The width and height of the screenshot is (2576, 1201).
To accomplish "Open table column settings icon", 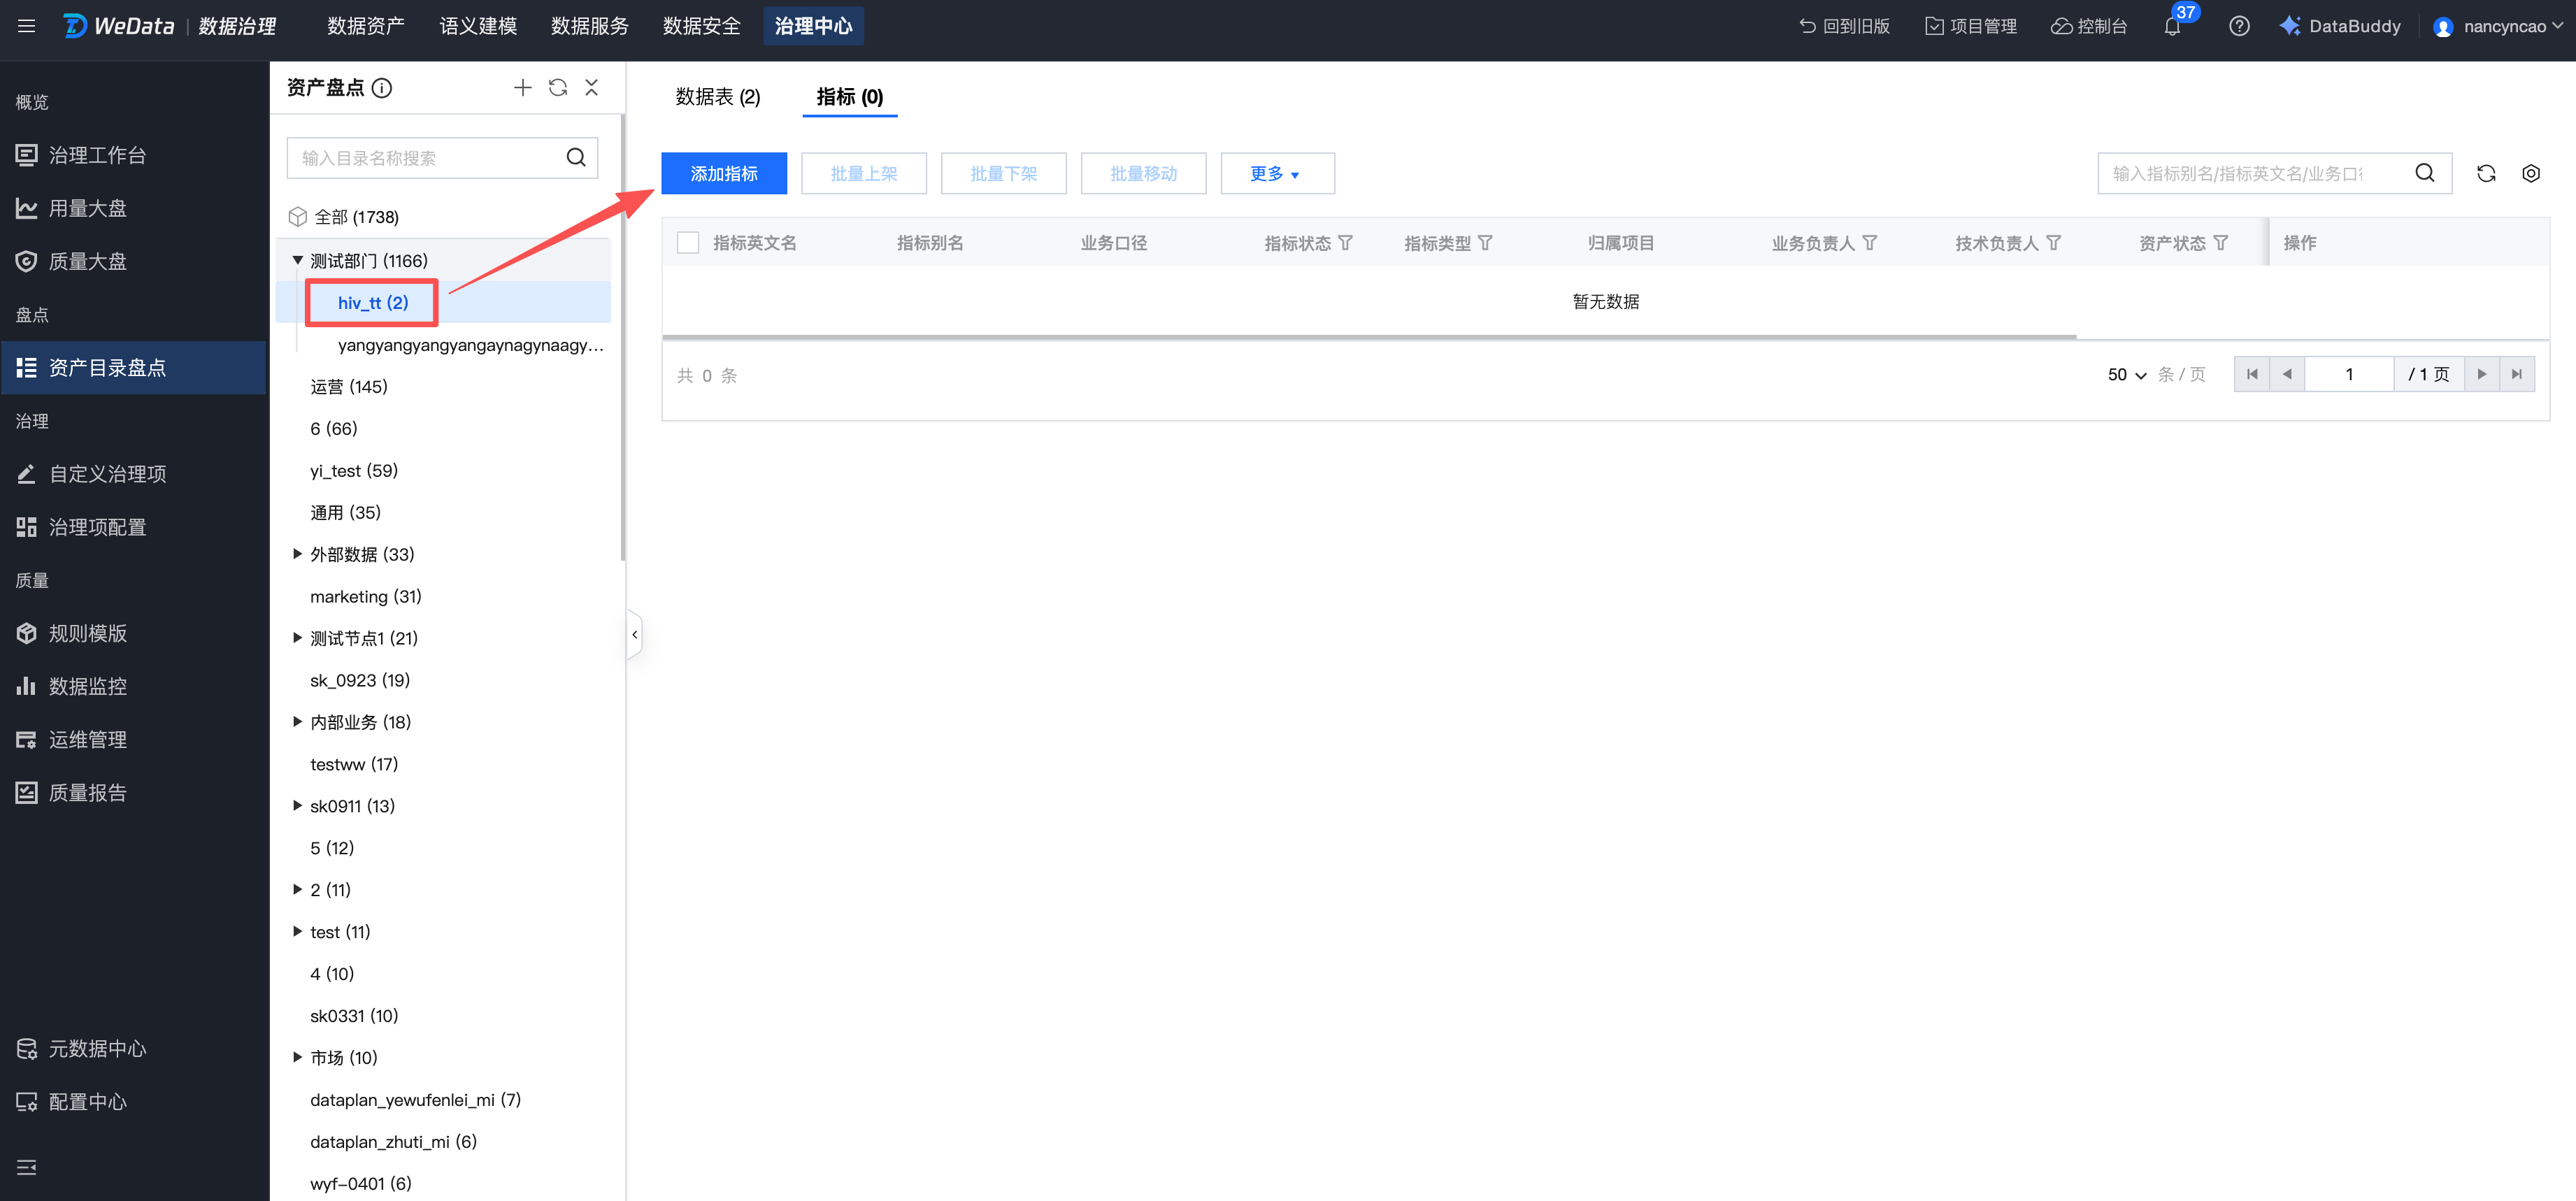I will pos(2530,174).
